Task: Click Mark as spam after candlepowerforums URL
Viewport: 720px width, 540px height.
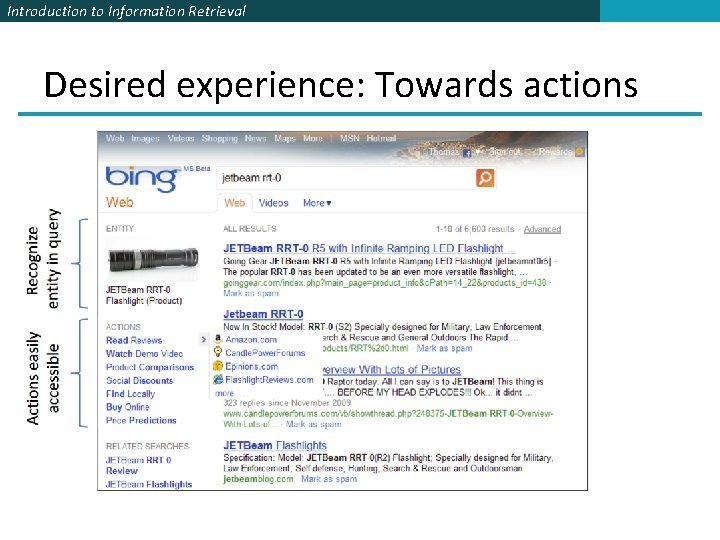Action: tap(314, 424)
